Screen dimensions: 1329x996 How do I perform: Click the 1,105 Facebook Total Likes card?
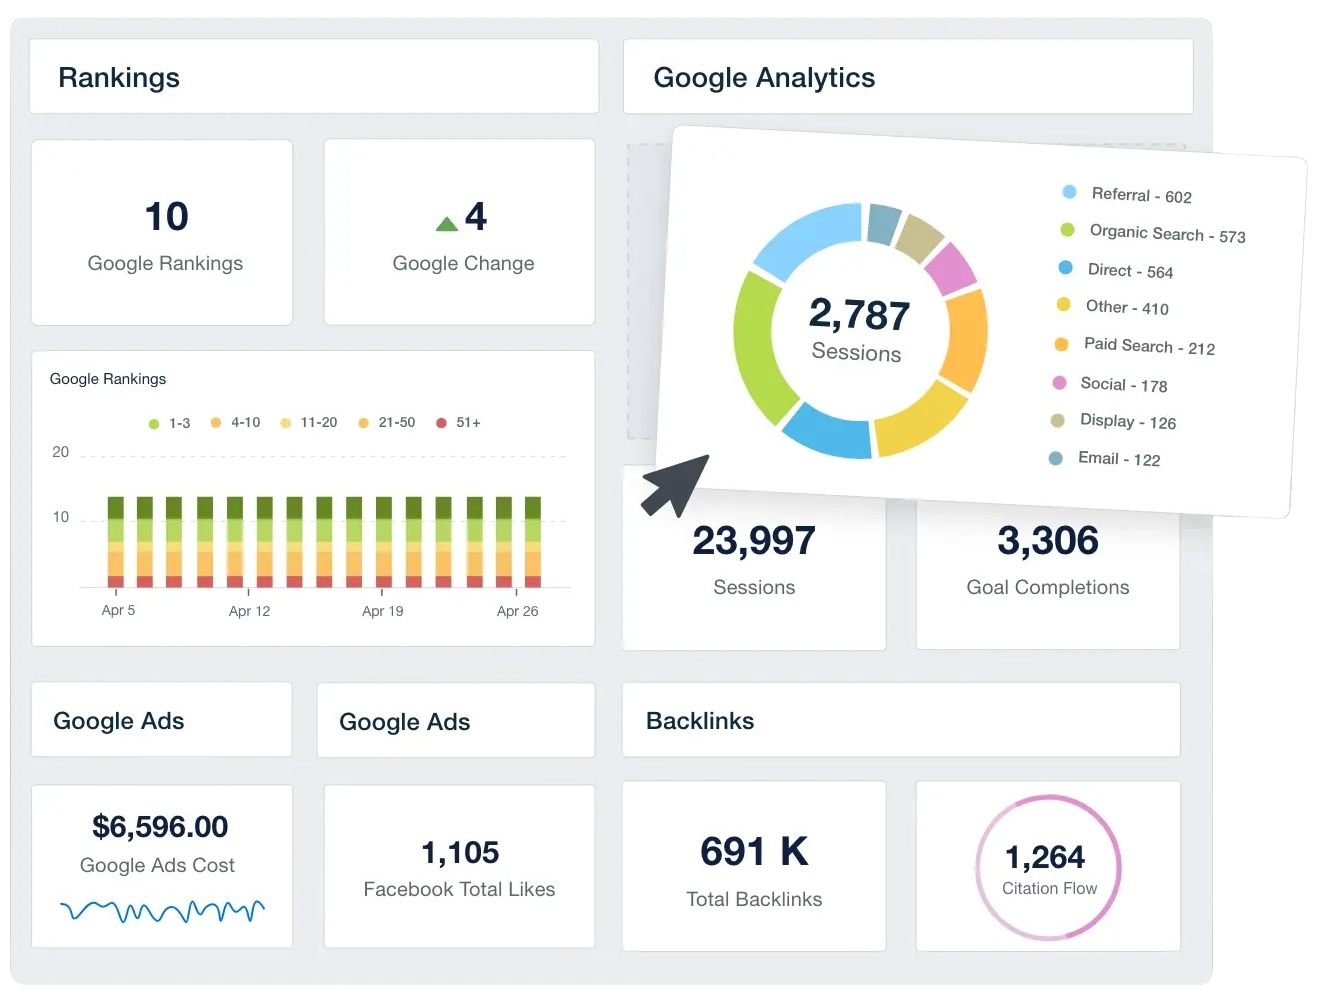[x=459, y=866]
